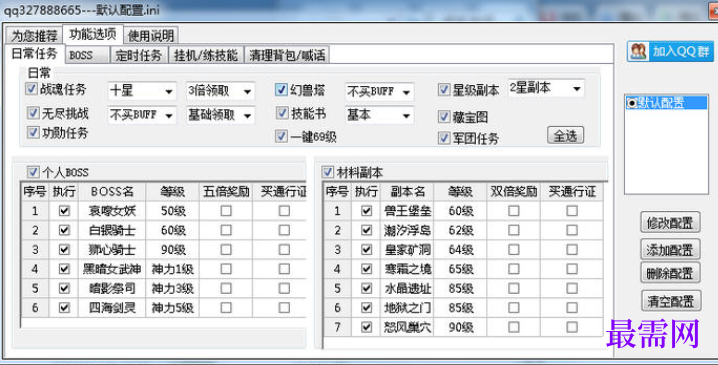Open the 不买BUFF dropdown for 无尽挑战
The image size is (718, 365).
[x=141, y=115]
